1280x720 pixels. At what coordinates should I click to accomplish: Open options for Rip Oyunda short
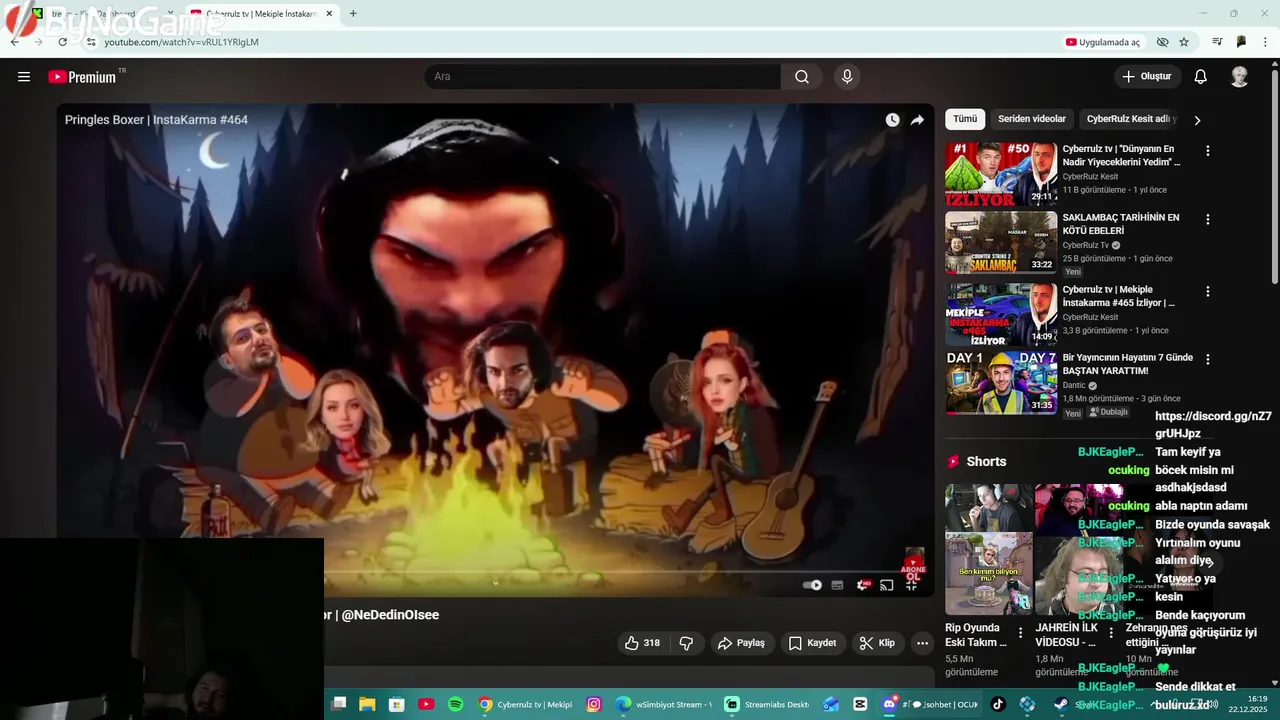[1020, 633]
